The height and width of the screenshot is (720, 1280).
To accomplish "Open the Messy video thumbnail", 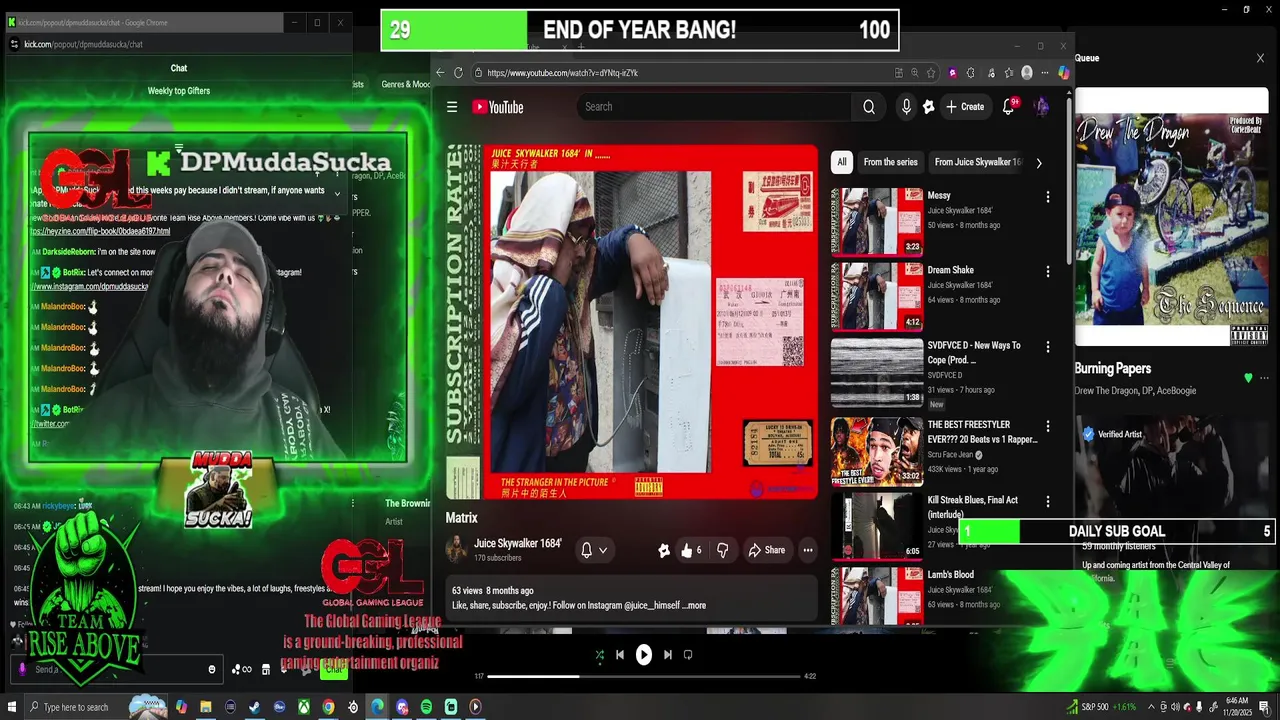I will coord(877,221).
